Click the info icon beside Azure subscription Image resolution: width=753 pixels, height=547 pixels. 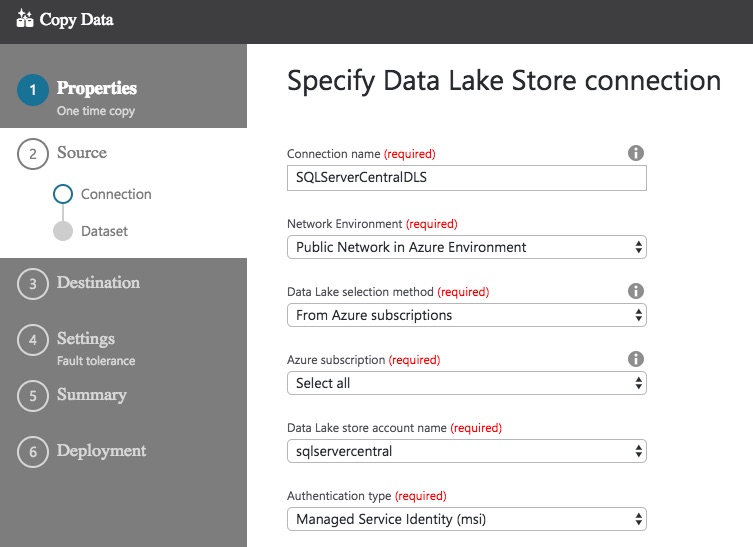(x=635, y=359)
